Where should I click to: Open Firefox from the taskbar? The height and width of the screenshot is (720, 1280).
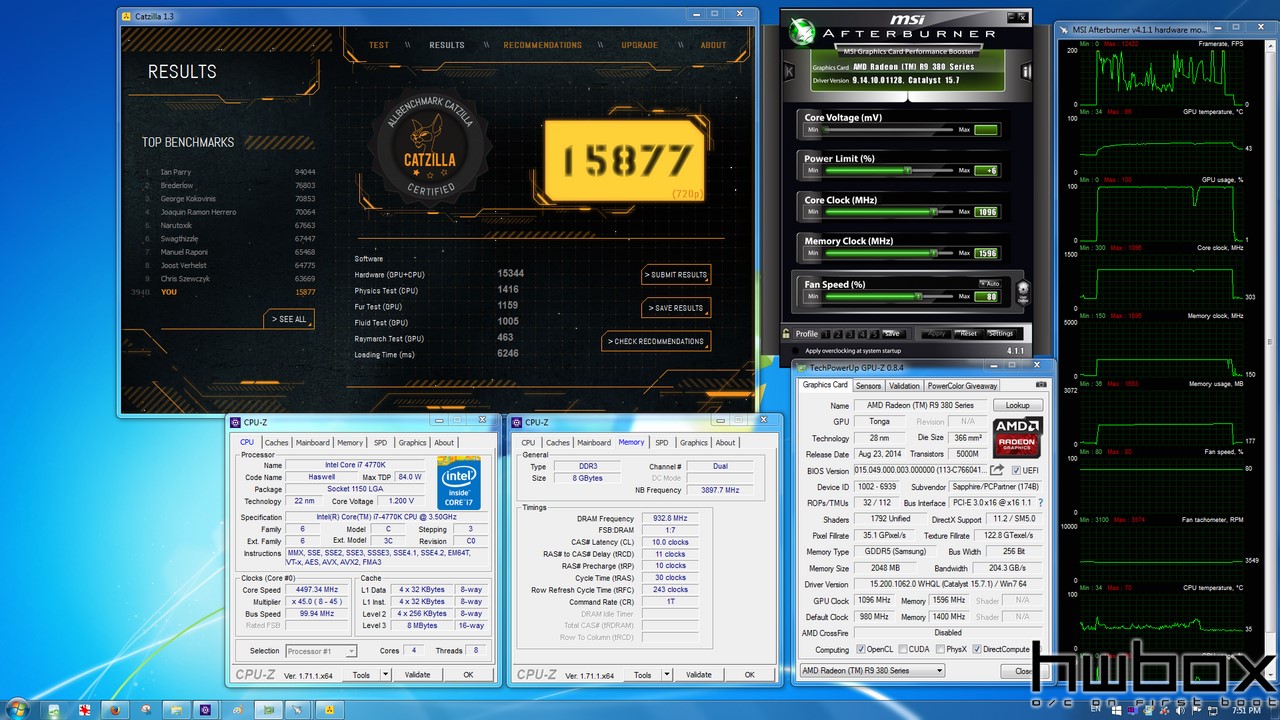(x=115, y=709)
